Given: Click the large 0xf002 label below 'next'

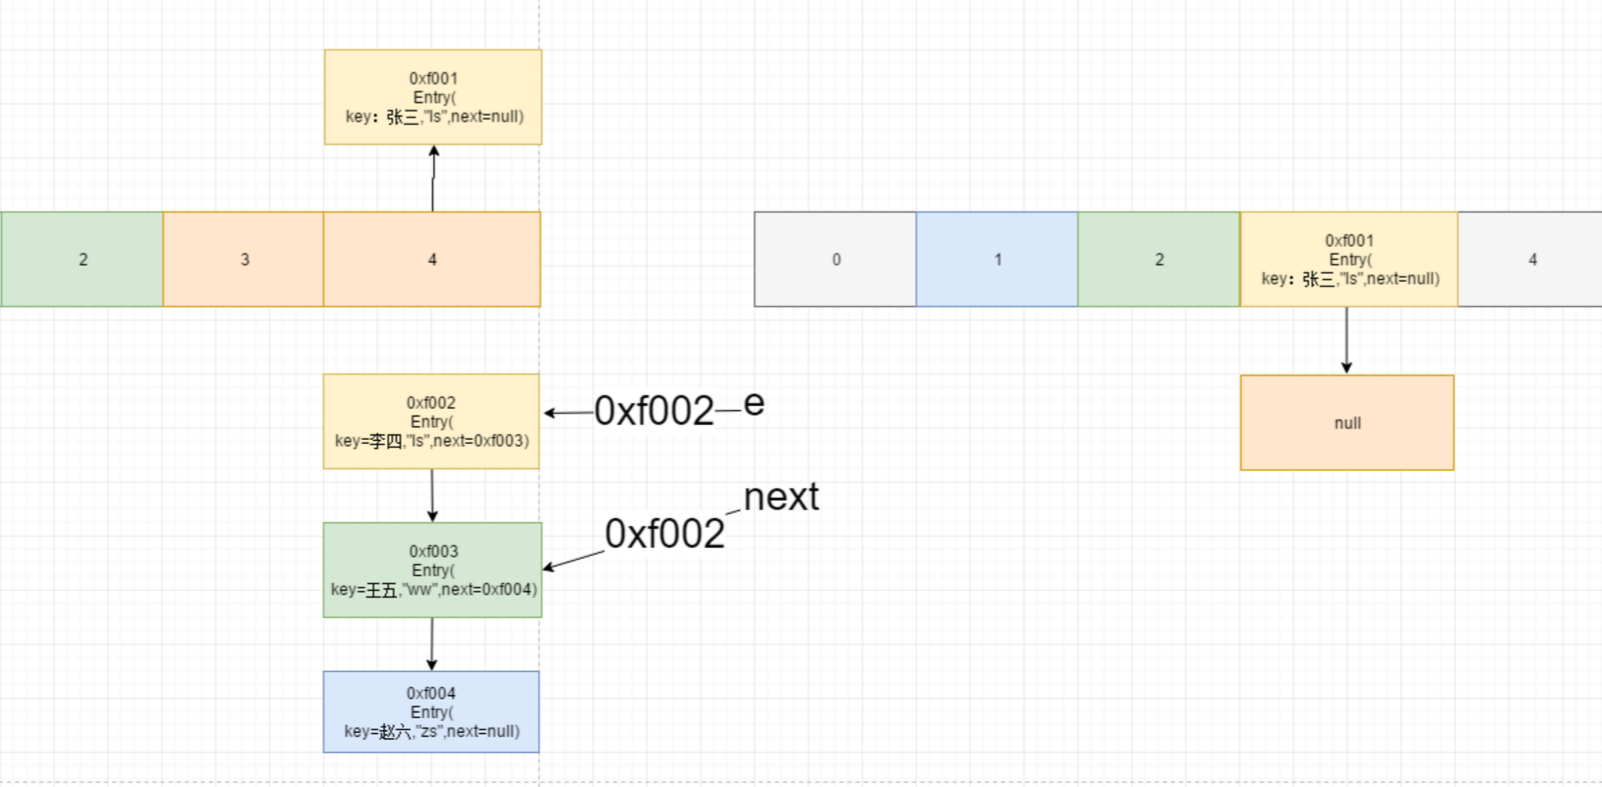Looking at the screenshot, I should 665,534.
